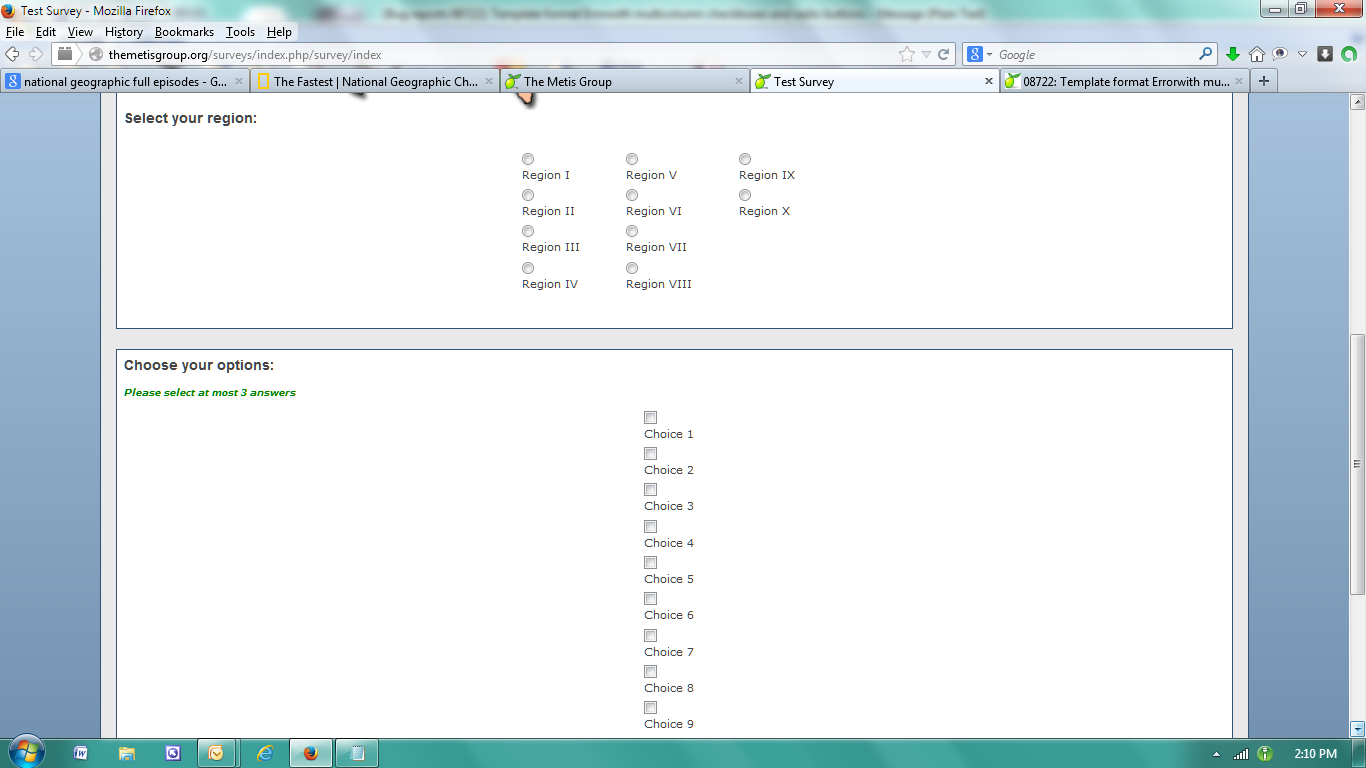Click the green download arrow icon
1366x768 pixels.
[1233, 54]
